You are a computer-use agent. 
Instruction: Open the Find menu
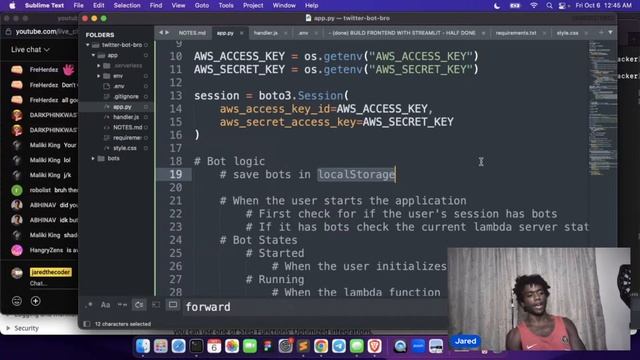(156, 5)
